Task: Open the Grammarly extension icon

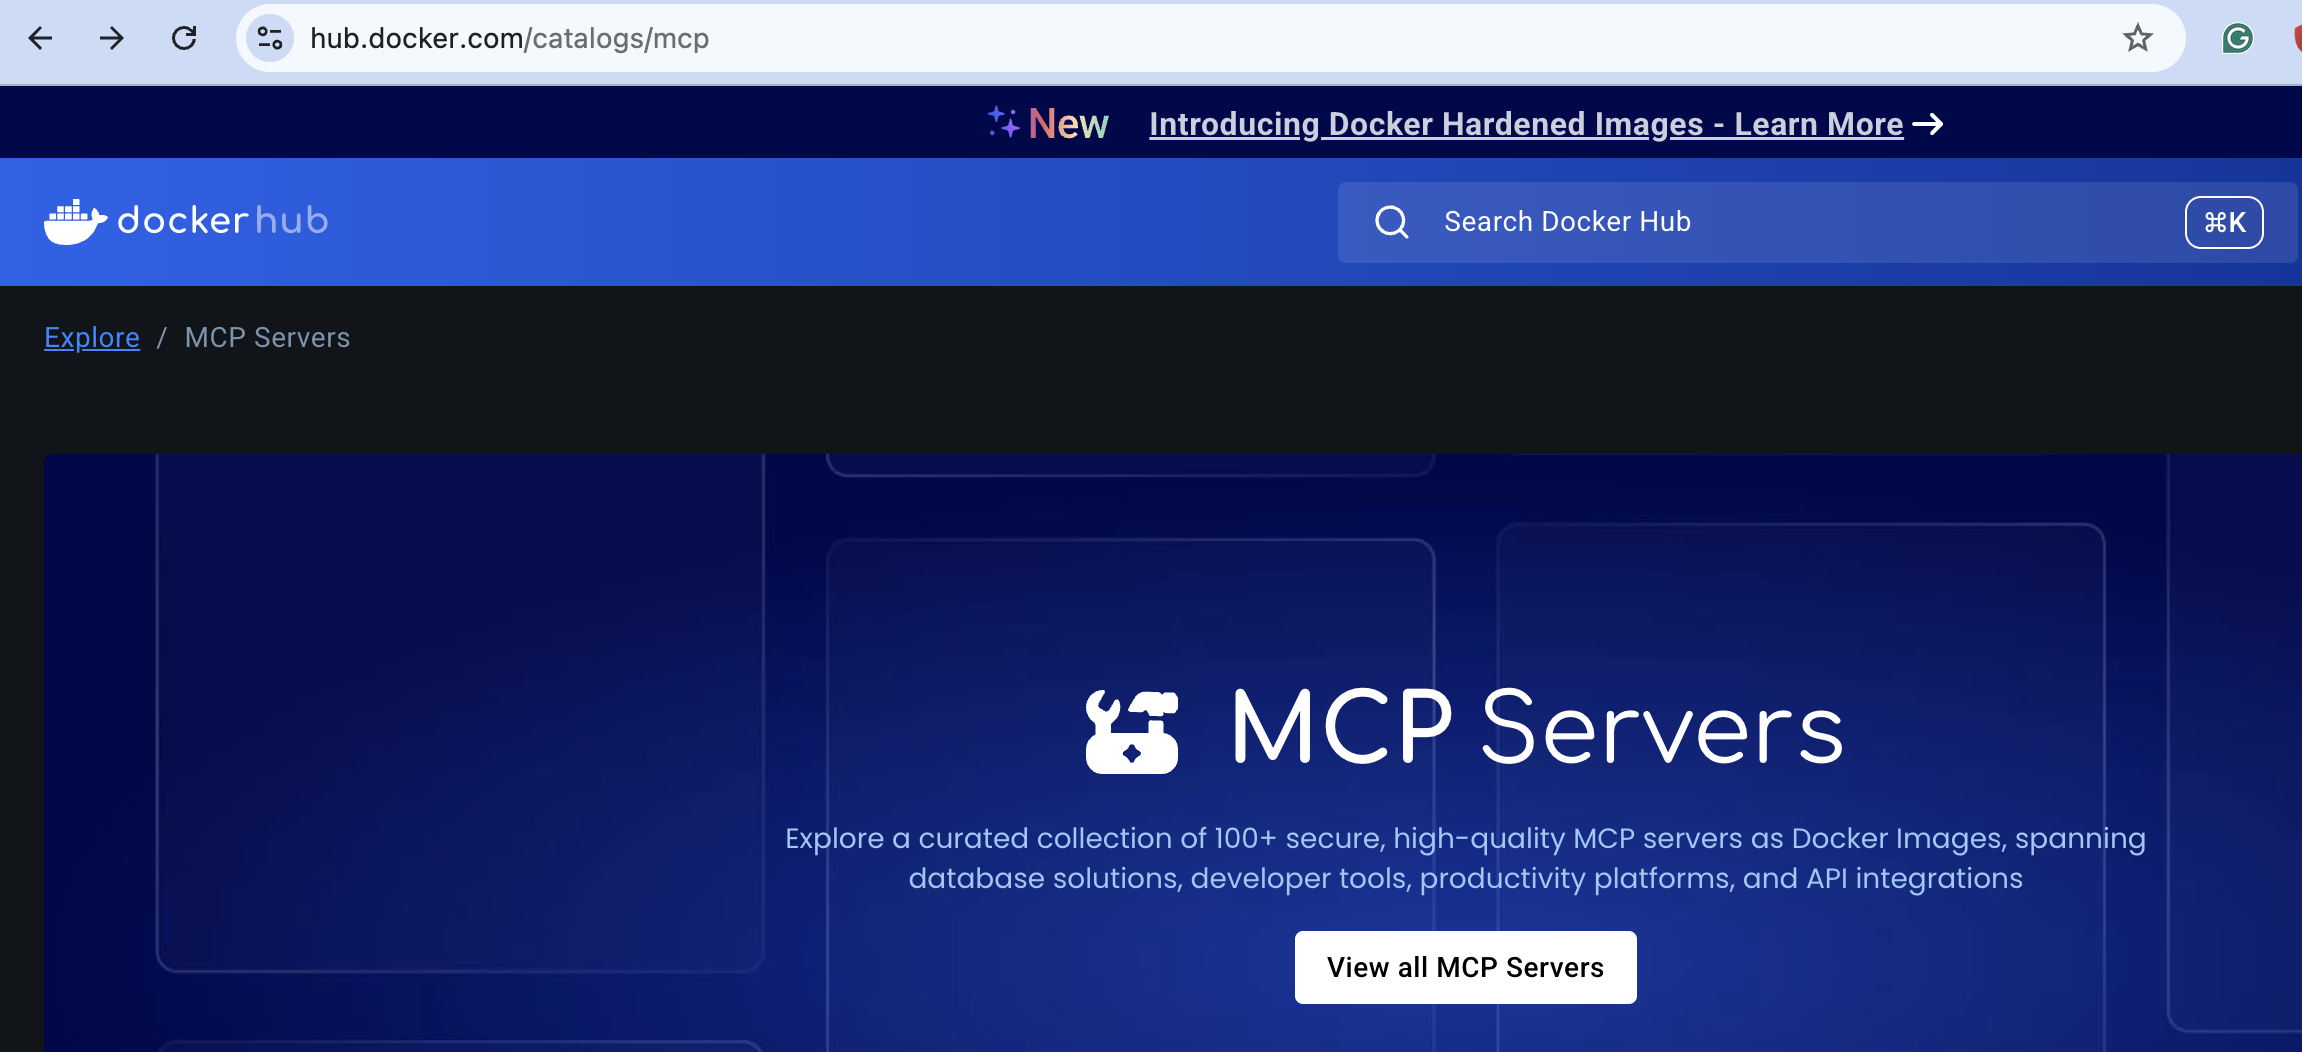Action: pyautogui.click(x=2237, y=38)
